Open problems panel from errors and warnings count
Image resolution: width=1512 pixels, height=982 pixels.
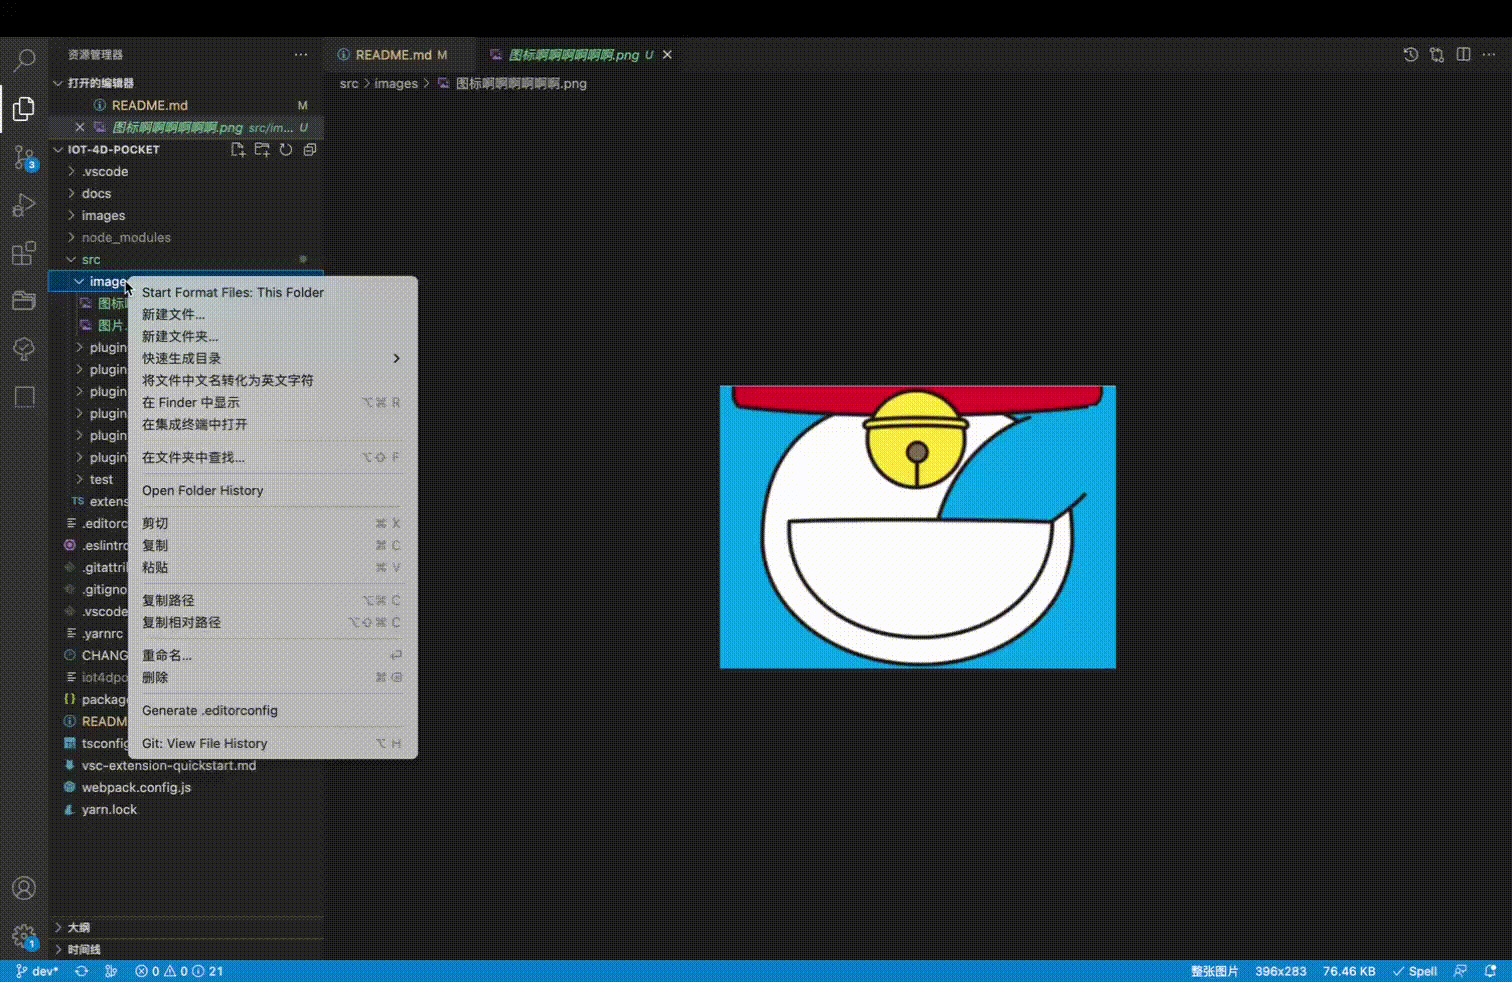pos(179,971)
